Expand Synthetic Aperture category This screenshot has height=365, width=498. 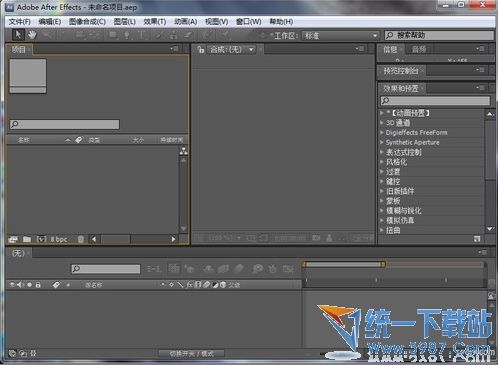382,142
